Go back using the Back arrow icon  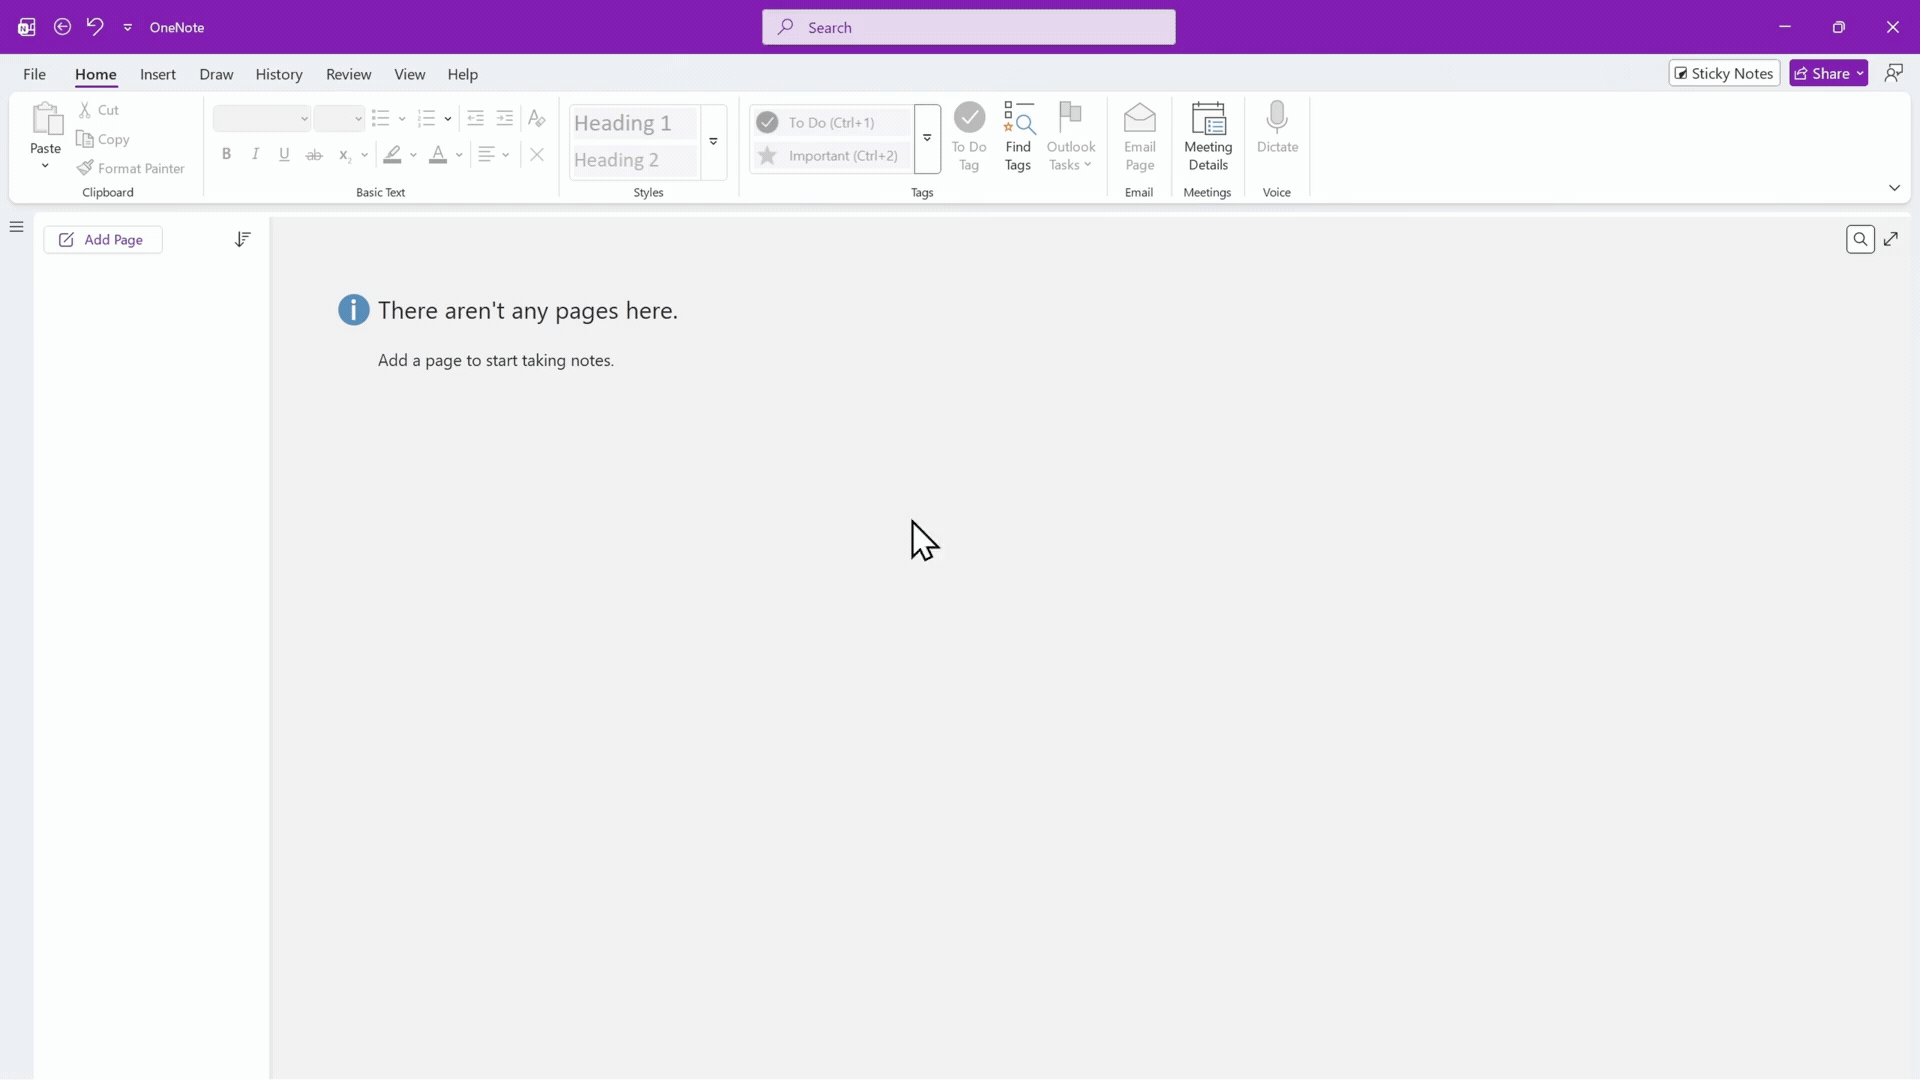tap(62, 27)
